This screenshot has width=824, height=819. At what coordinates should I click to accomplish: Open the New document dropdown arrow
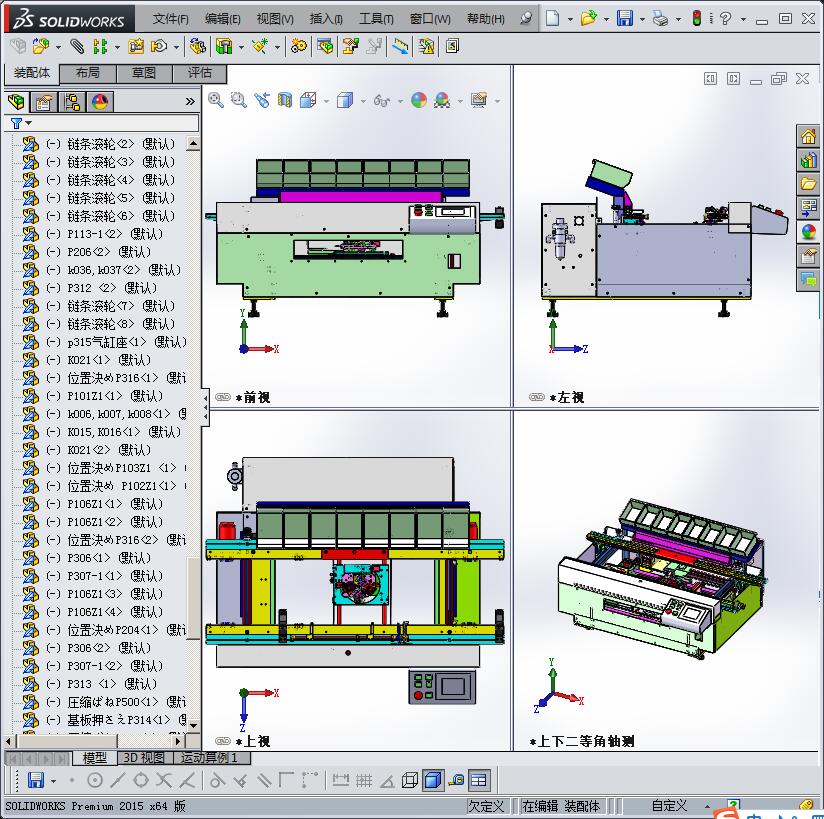(x=570, y=19)
